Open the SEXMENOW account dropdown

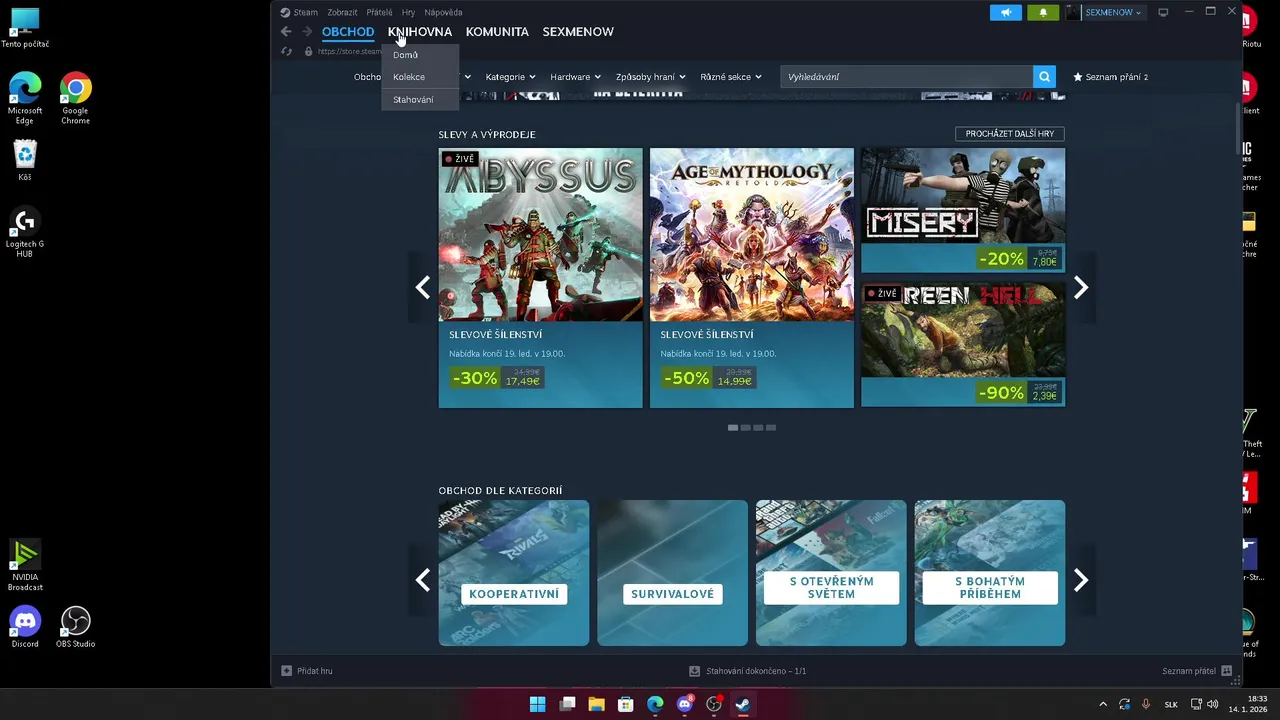[1113, 12]
